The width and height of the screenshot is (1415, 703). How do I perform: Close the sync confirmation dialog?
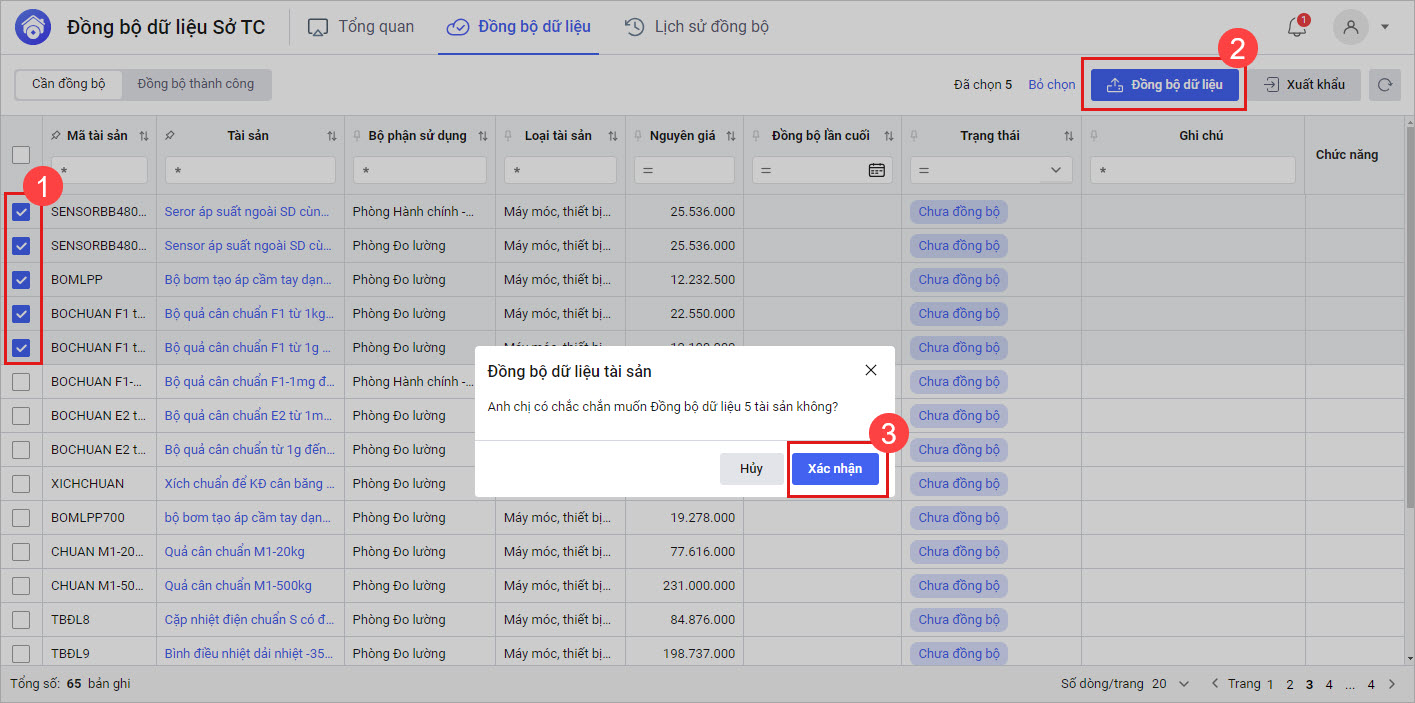click(x=871, y=370)
